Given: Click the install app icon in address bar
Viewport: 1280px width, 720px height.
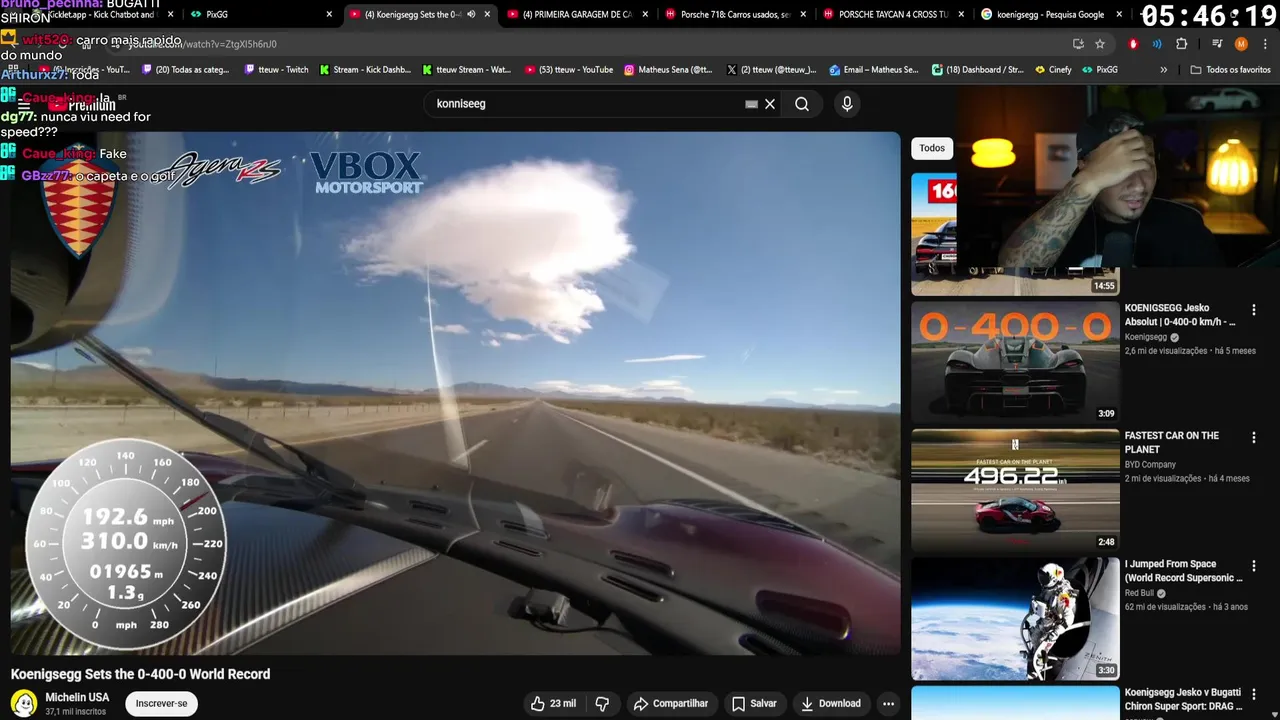Looking at the screenshot, I should click(1078, 44).
